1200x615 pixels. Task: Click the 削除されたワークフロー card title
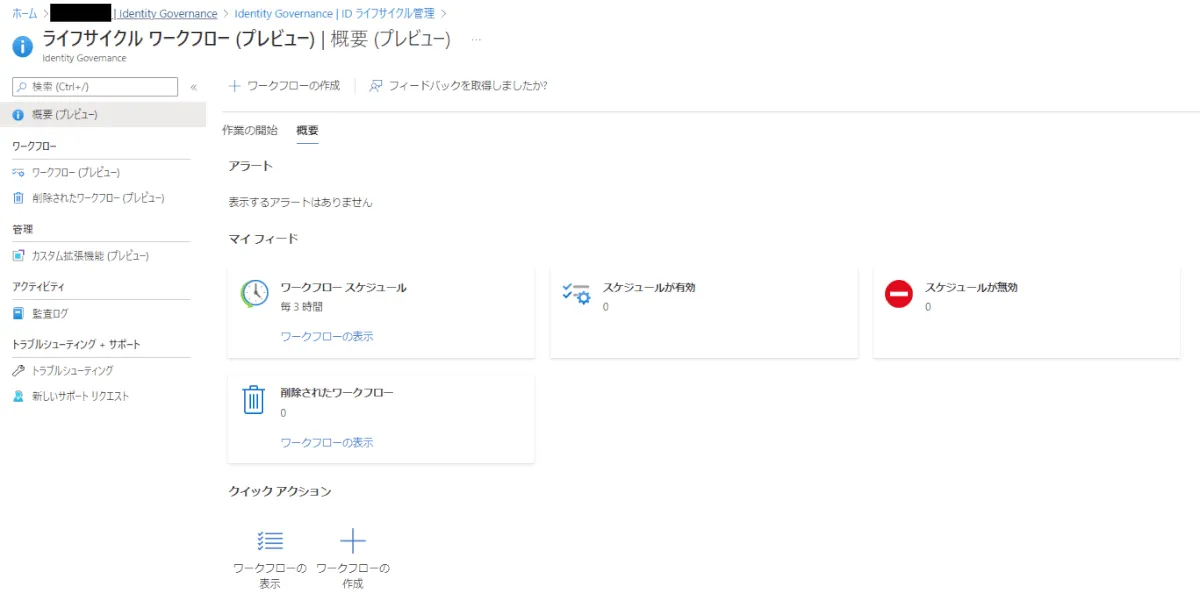coord(337,393)
